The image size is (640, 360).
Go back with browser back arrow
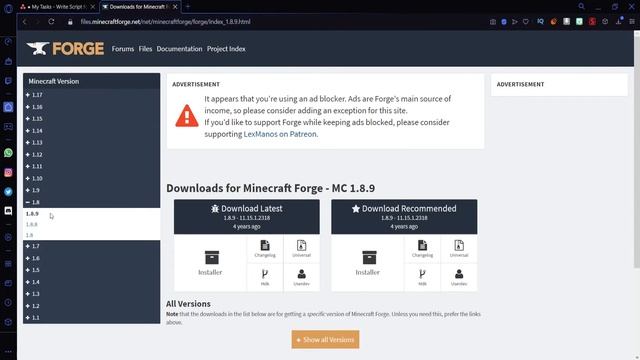25,22
